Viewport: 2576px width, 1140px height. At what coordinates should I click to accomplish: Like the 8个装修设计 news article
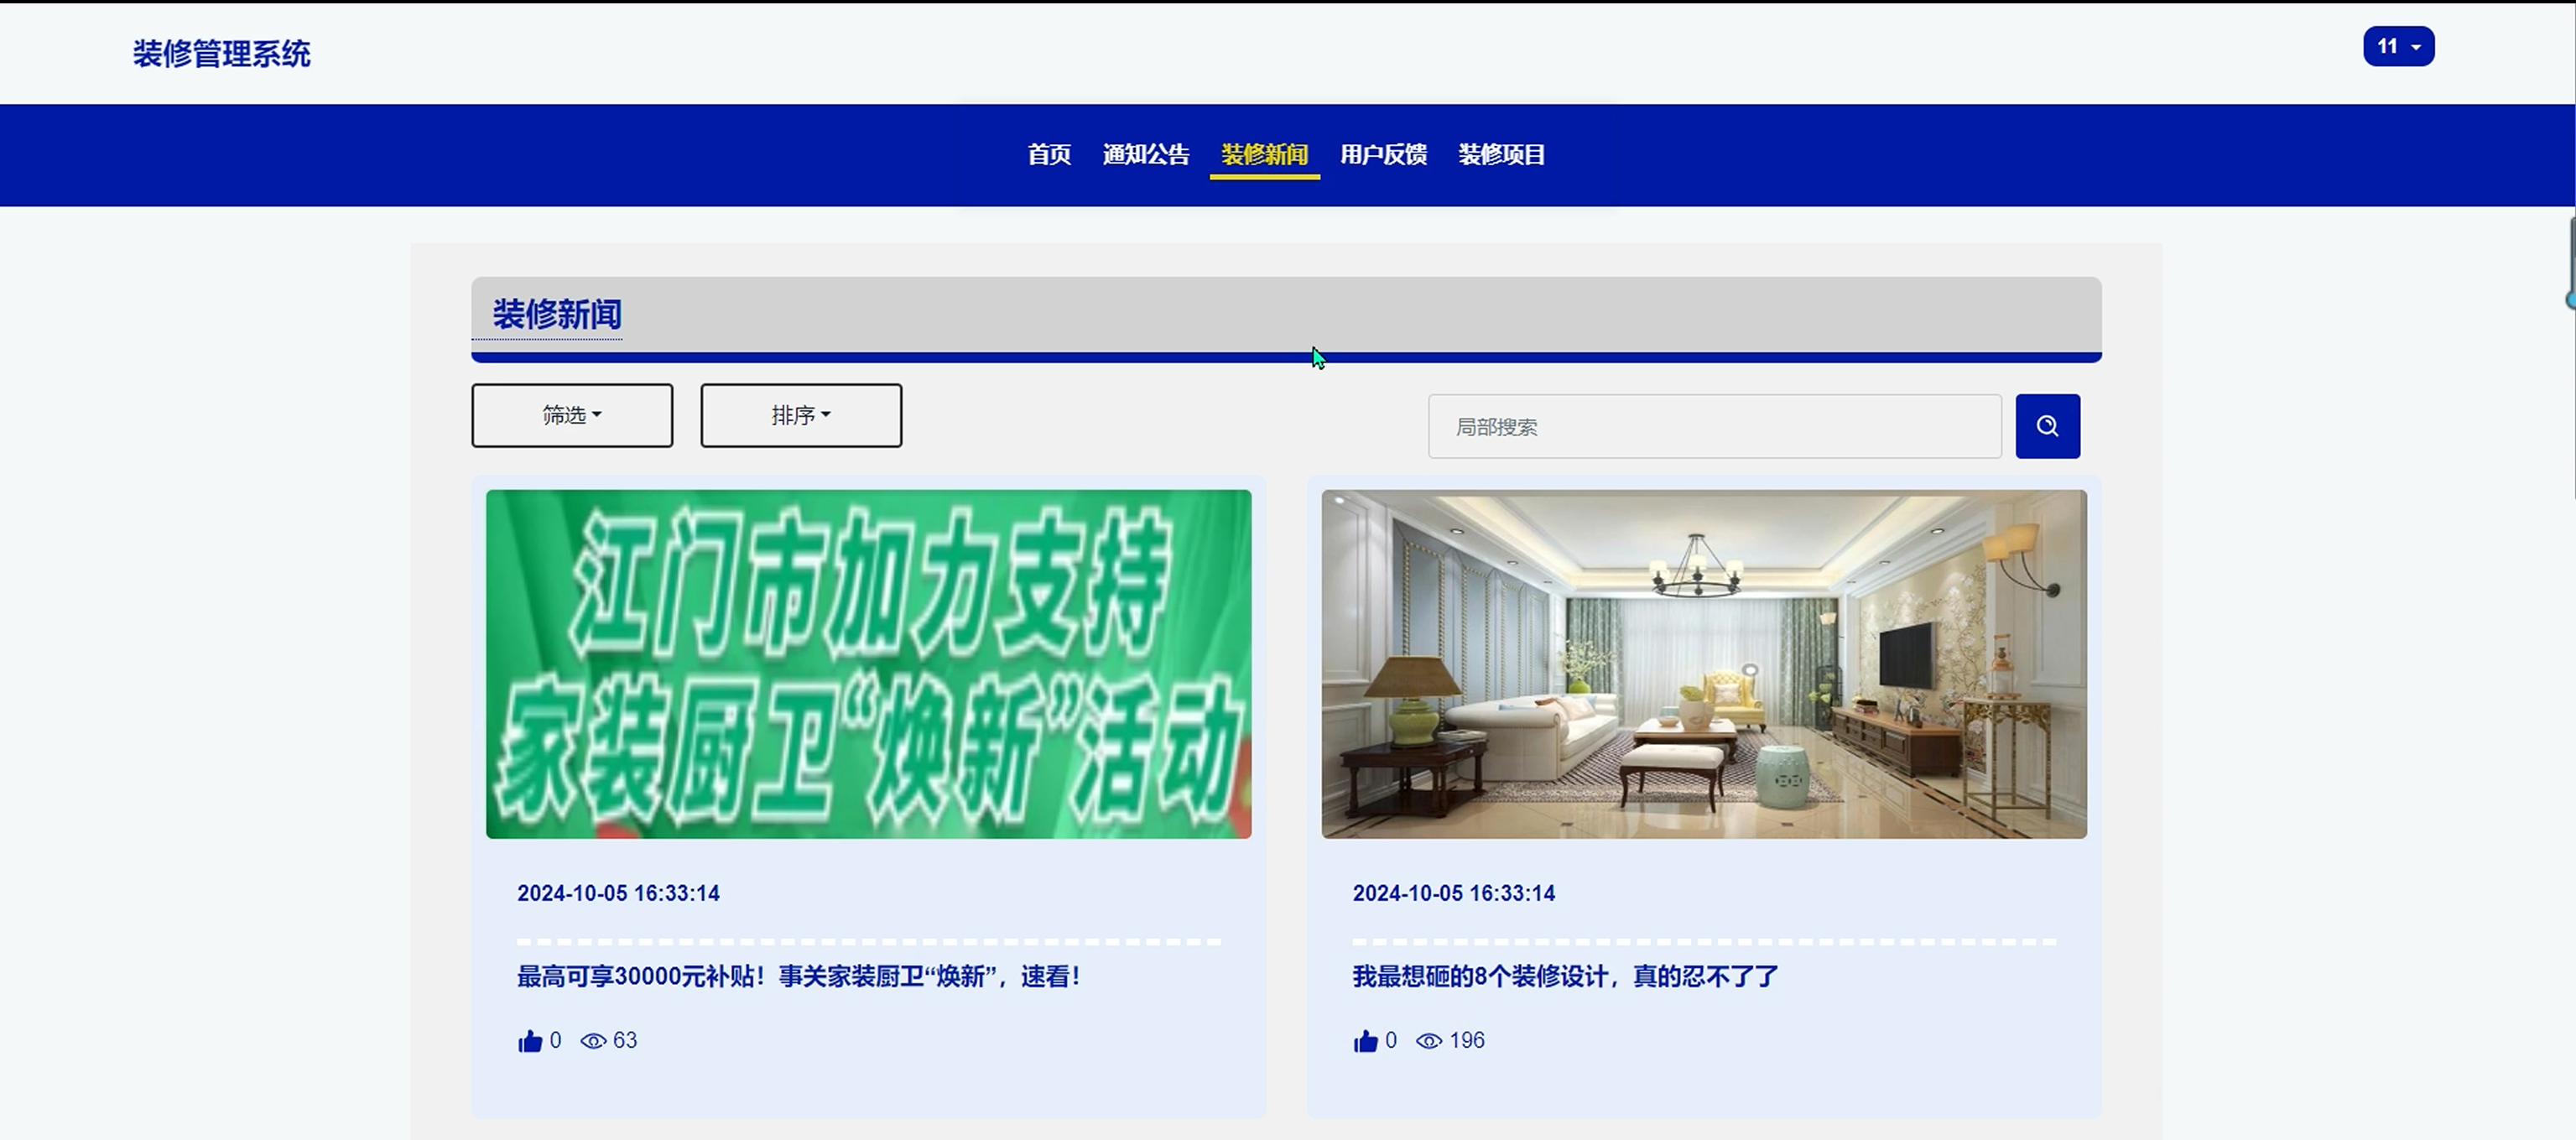[1365, 1041]
